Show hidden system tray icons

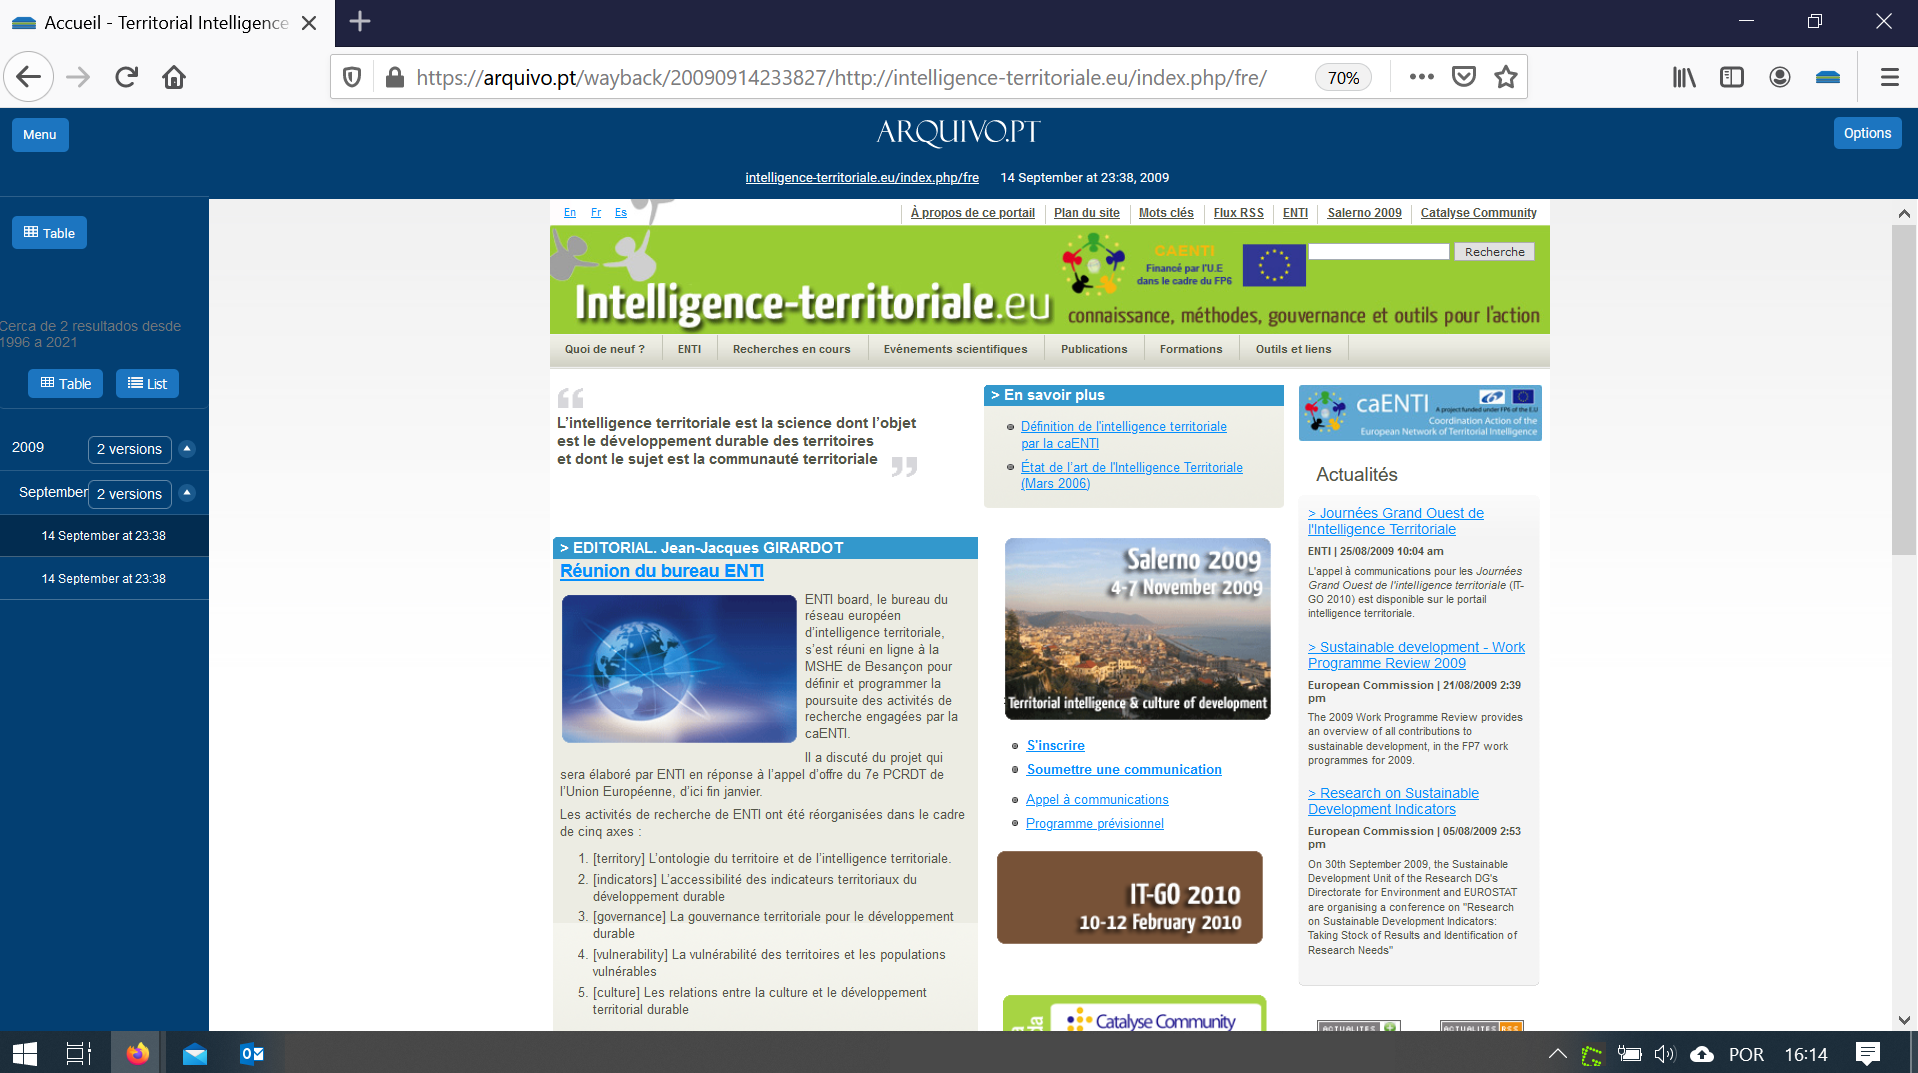pyautogui.click(x=1557, y=1053)
